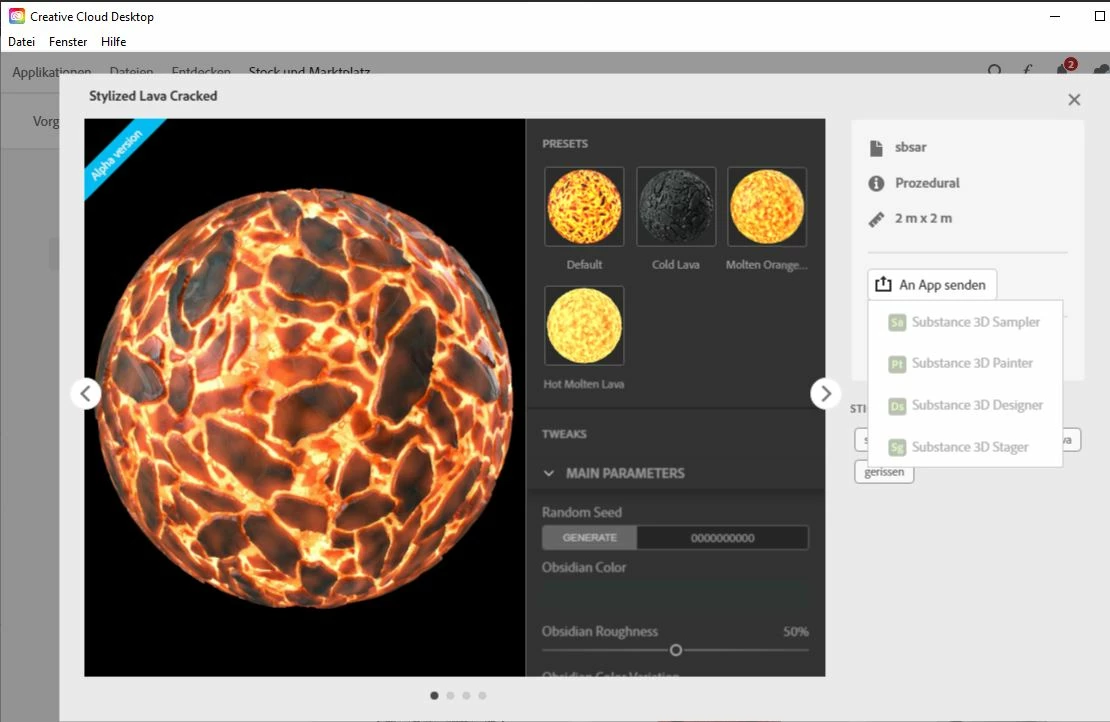Open the Fenster menu

pos(68,42)
